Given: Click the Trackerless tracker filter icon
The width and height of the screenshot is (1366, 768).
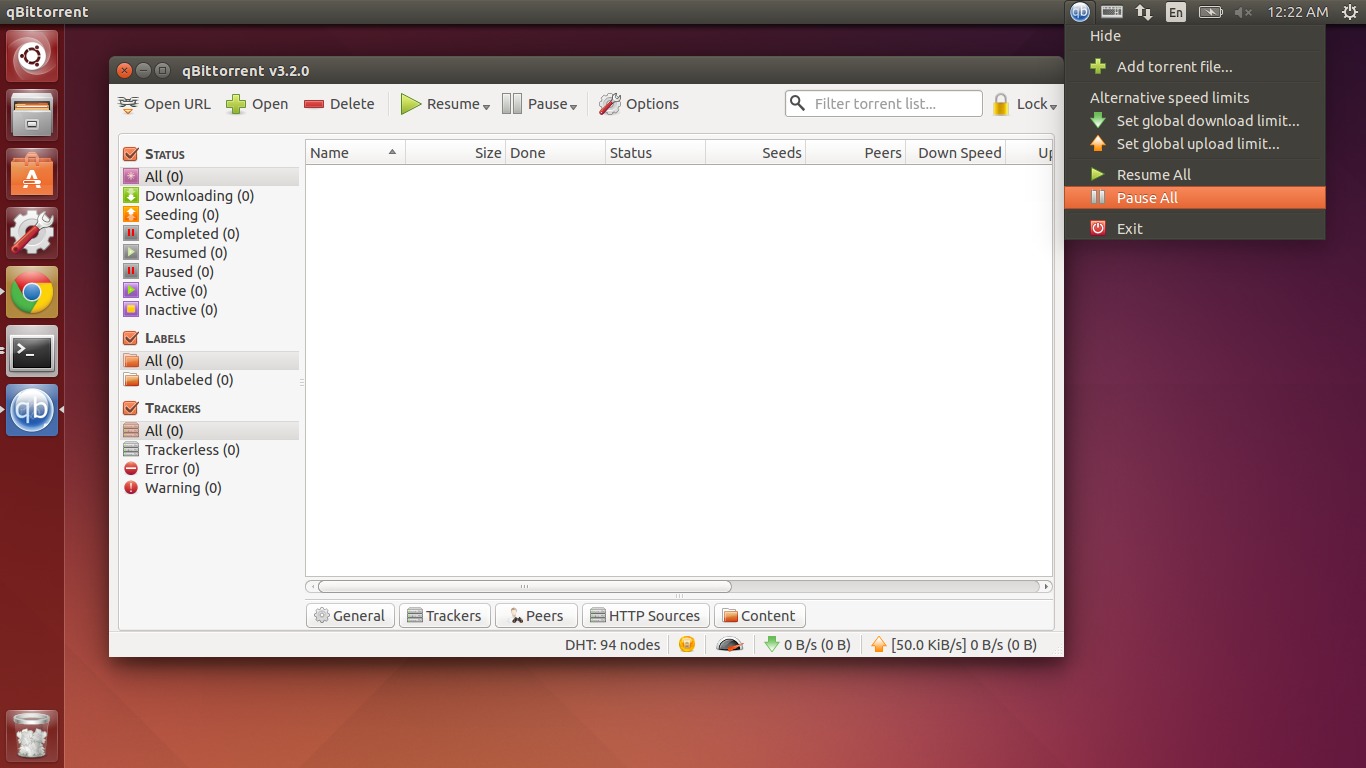Looking at the screenshot, I should (131, 450).
